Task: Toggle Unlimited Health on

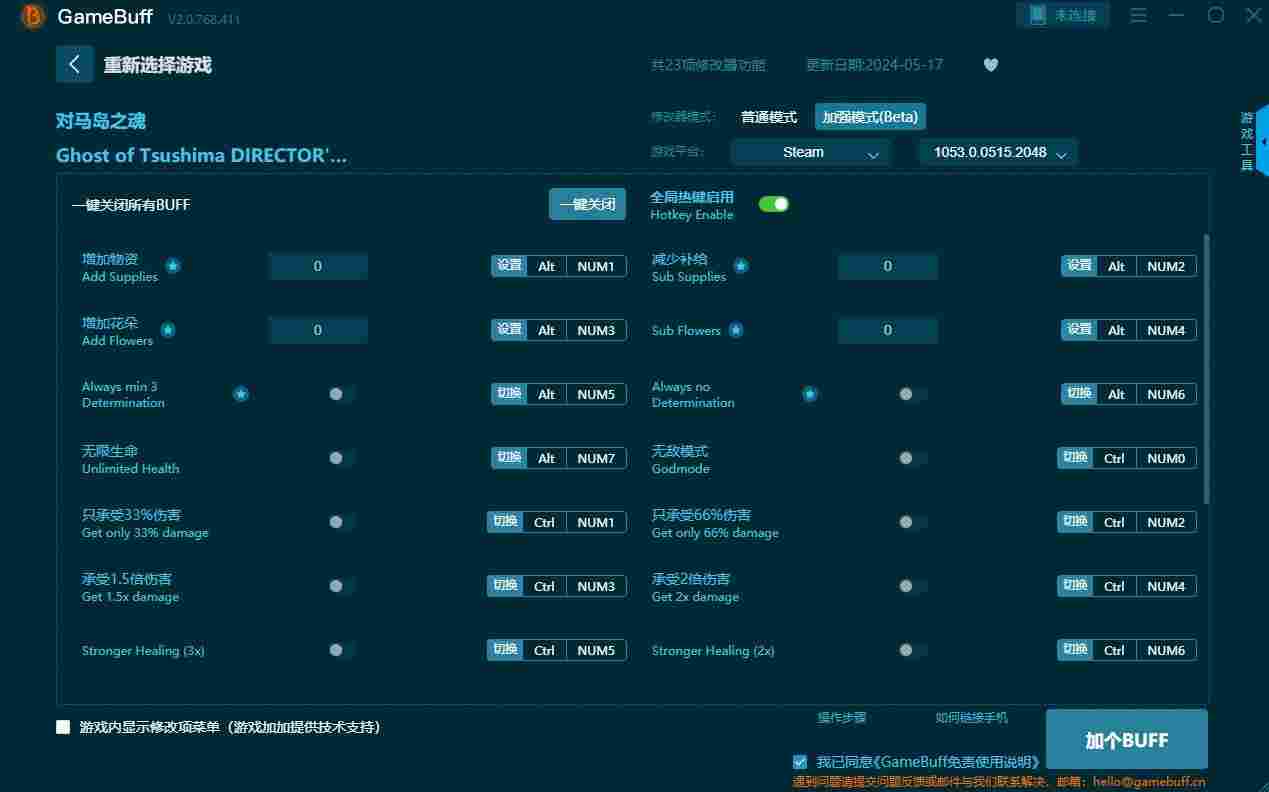Action: [341, 458]
